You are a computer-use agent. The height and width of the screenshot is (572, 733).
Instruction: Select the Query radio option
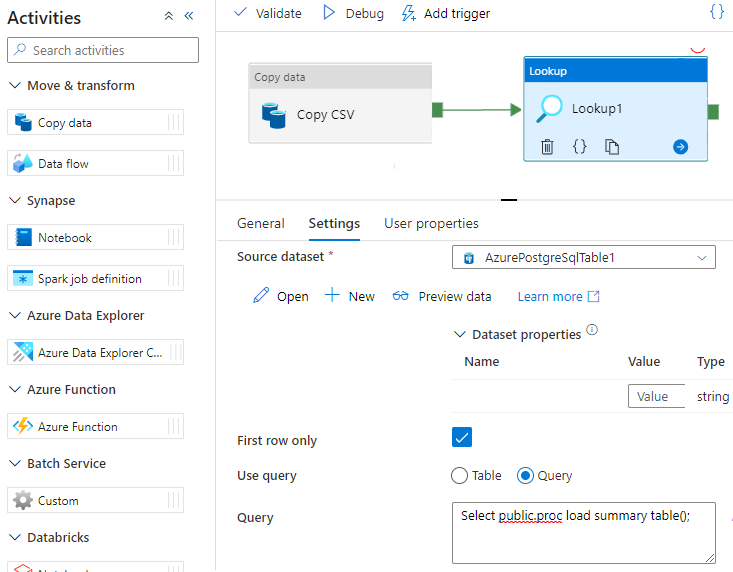pos(525,476)
